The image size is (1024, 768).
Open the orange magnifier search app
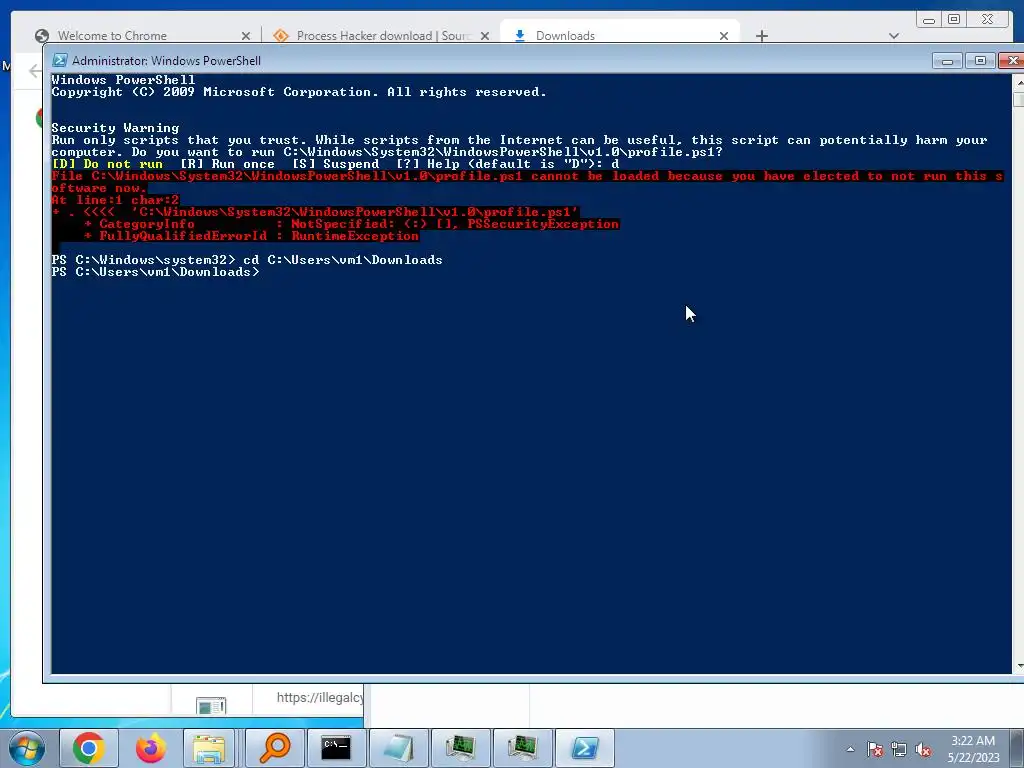click(x=274, y=748)
